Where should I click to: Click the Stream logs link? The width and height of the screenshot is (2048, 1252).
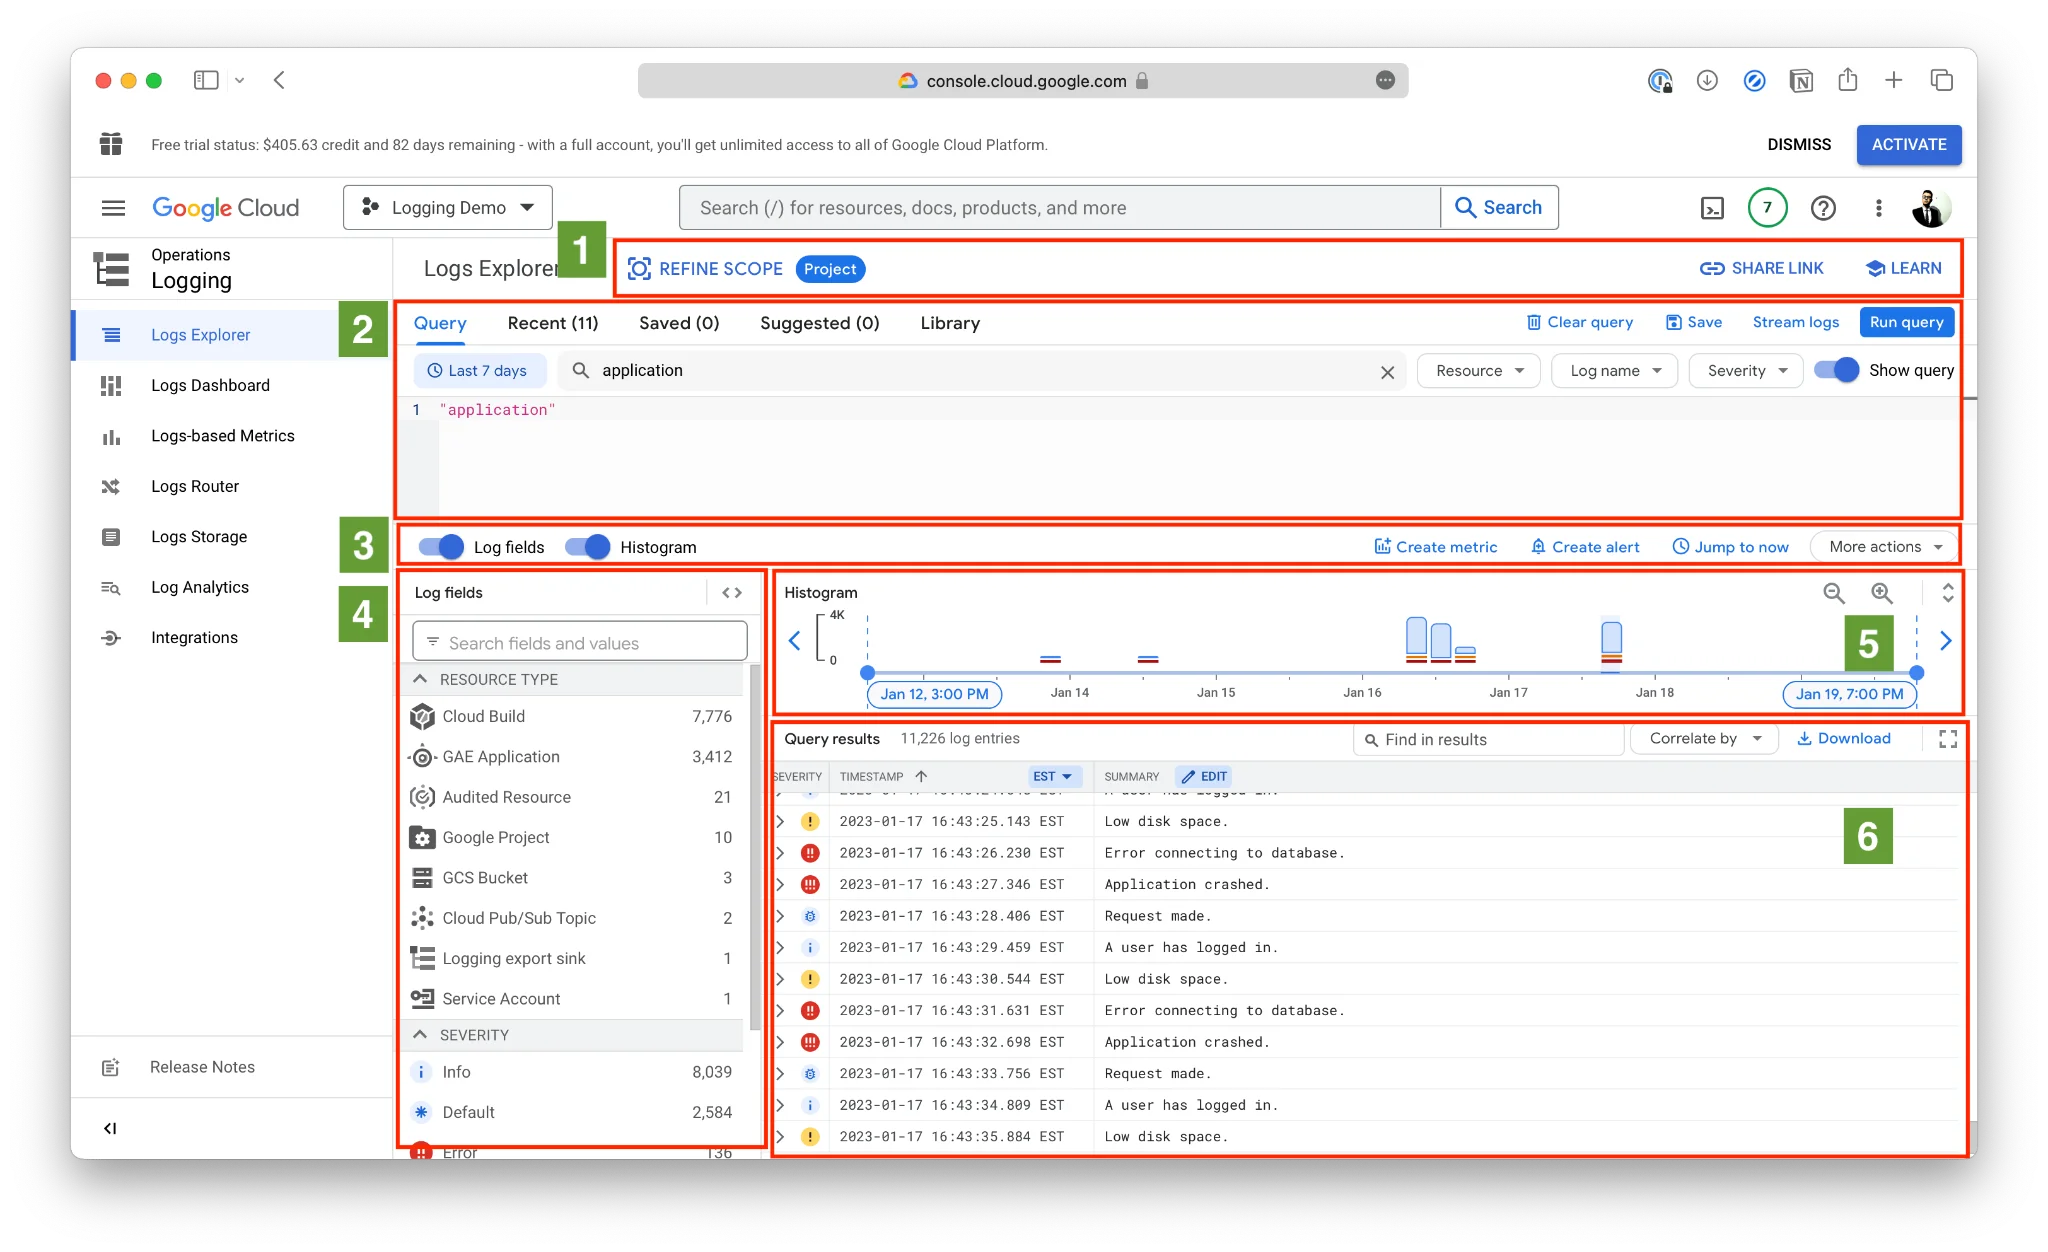pos(1795,322)
